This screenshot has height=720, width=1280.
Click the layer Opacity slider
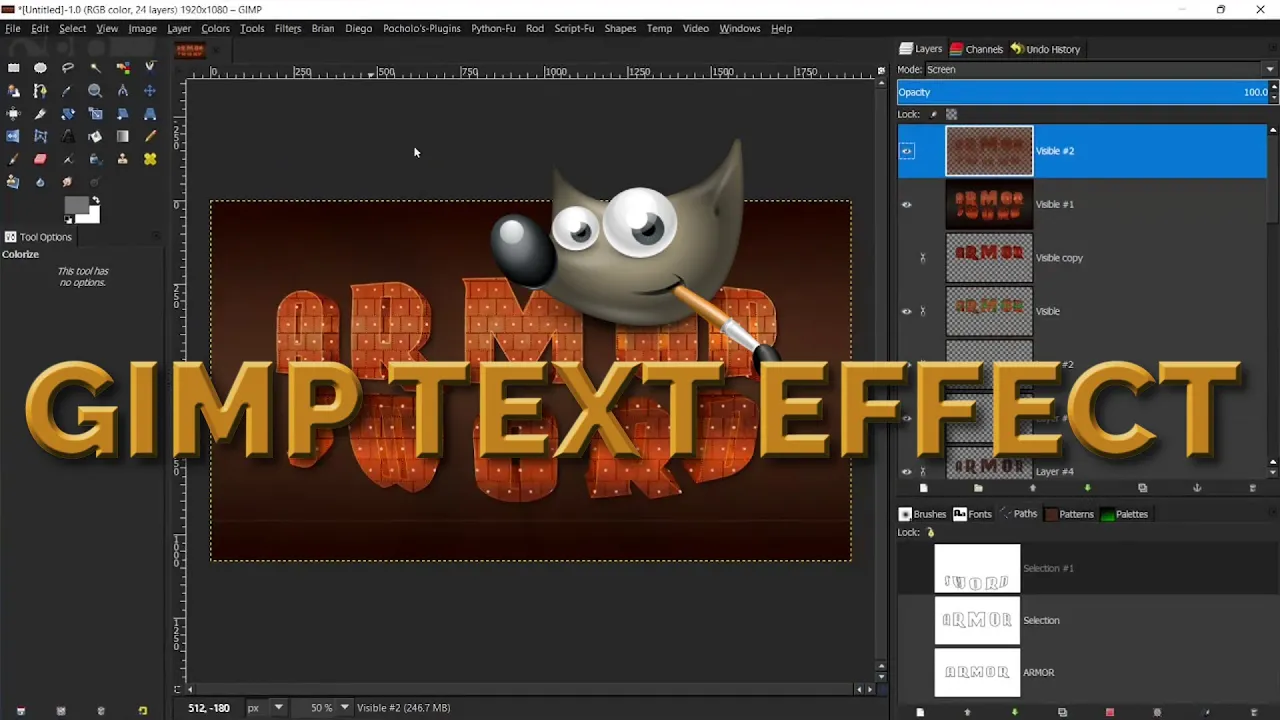pyautogui.click(x=1083, y=92)
